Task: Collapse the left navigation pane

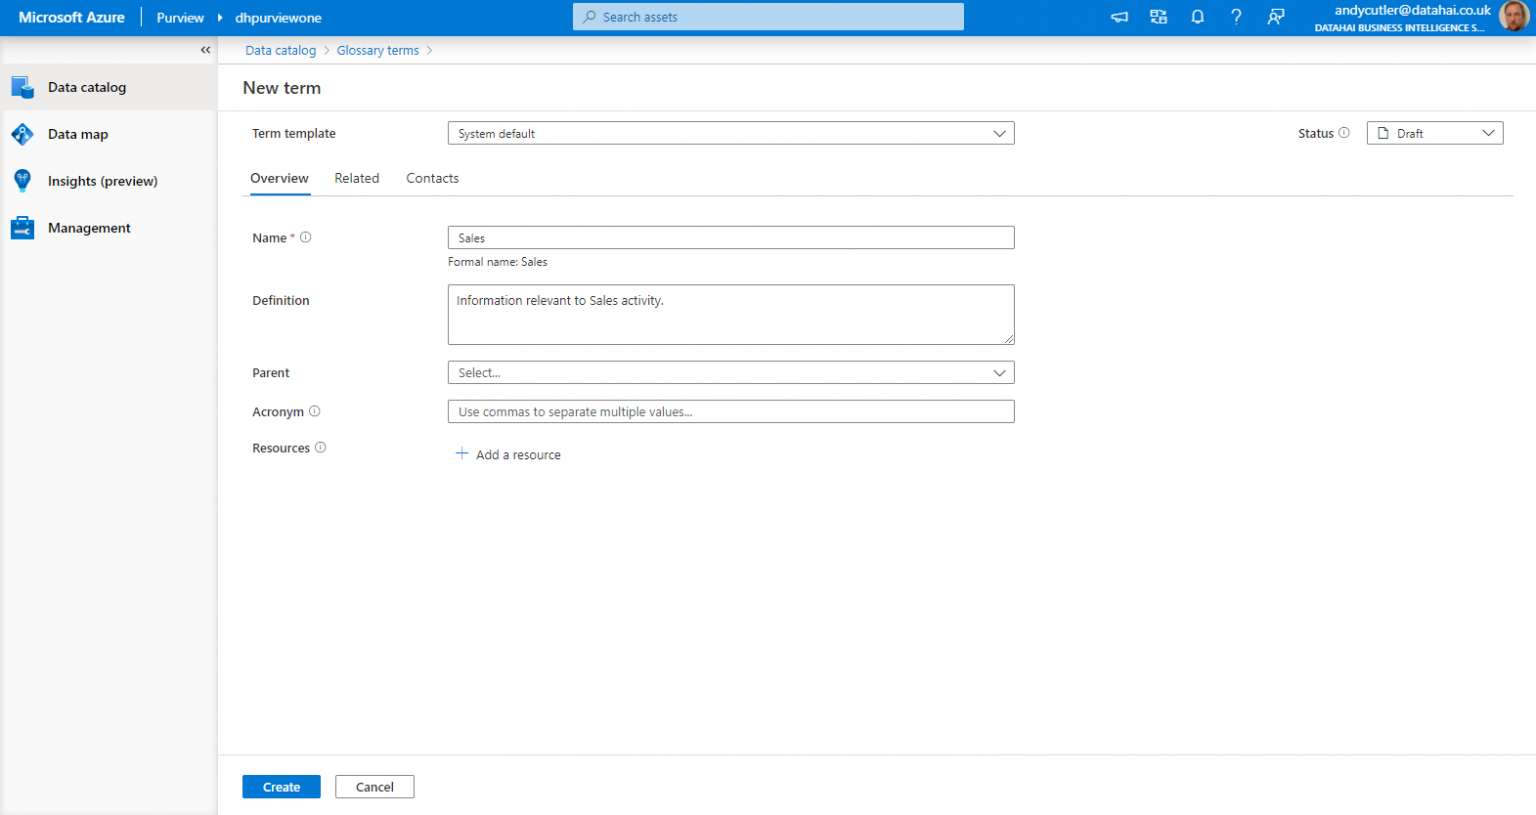Action: 205,49
